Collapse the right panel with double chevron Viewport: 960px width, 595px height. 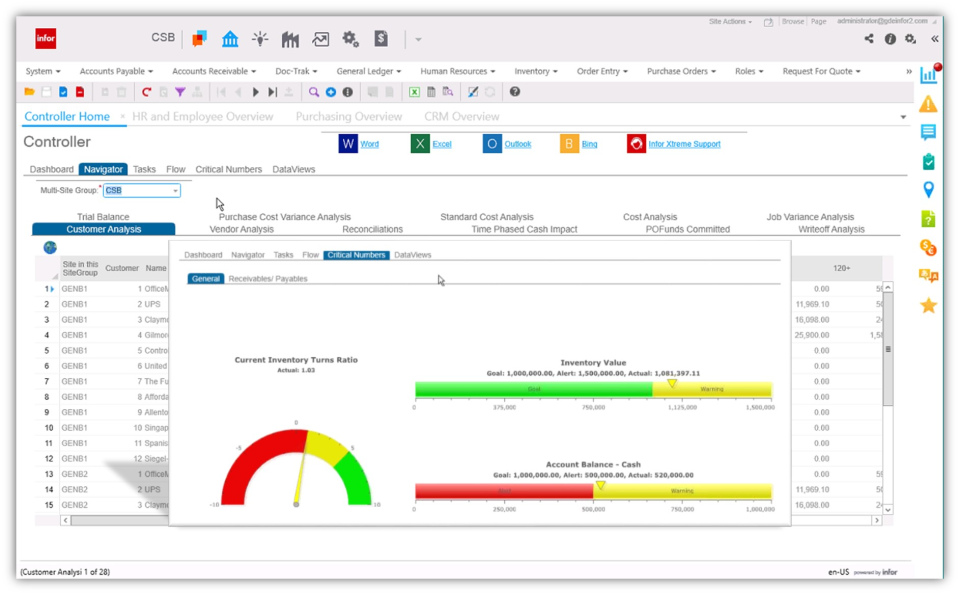935,39
